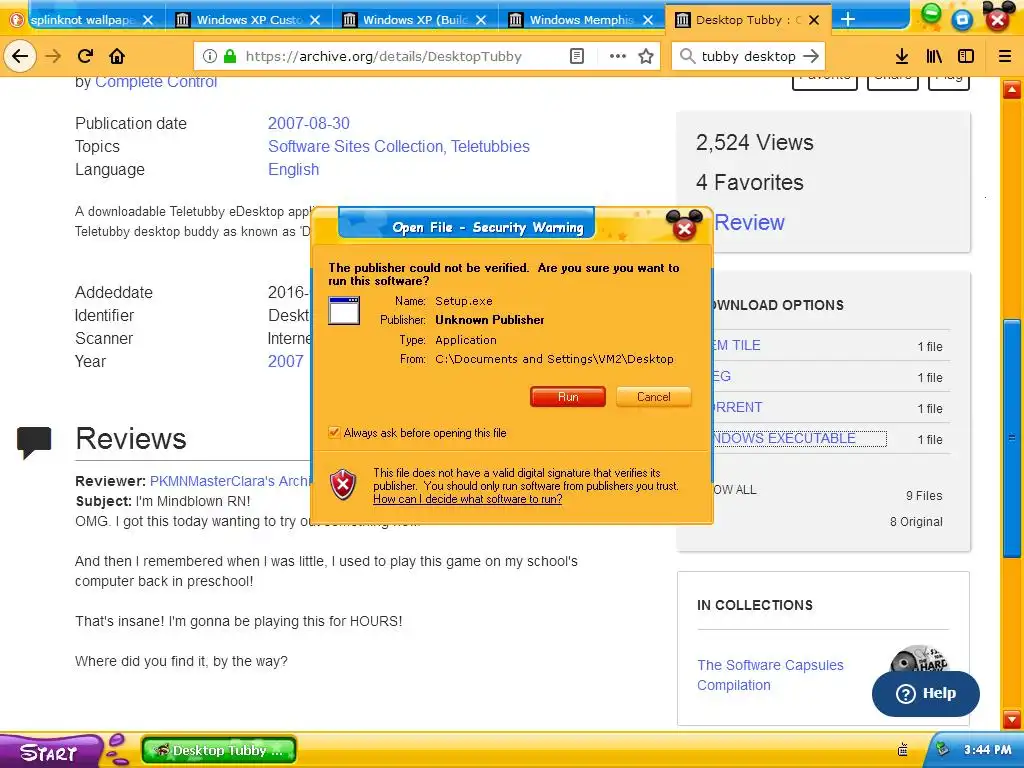Screen dimensions: 1024x768
Task: Switch to the Windows Memphis tab
Action: click(x=582, y=20)
